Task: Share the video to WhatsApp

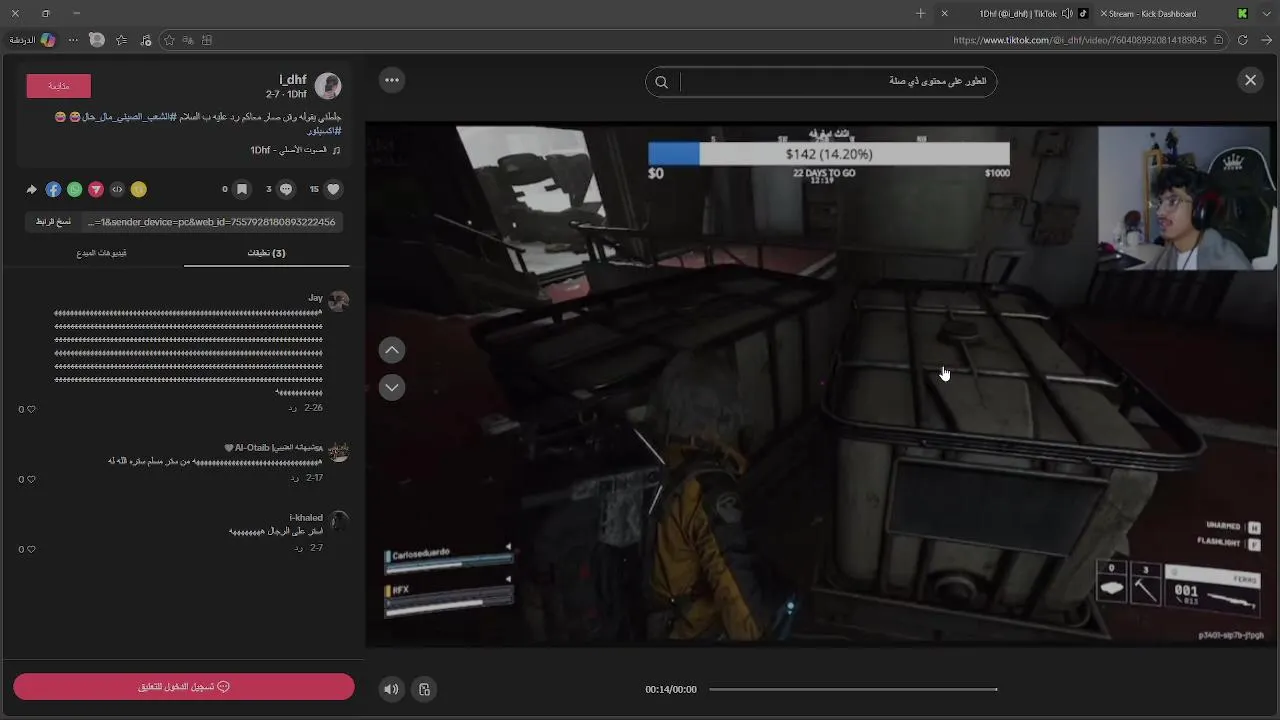Action: [x=74, y=189]
